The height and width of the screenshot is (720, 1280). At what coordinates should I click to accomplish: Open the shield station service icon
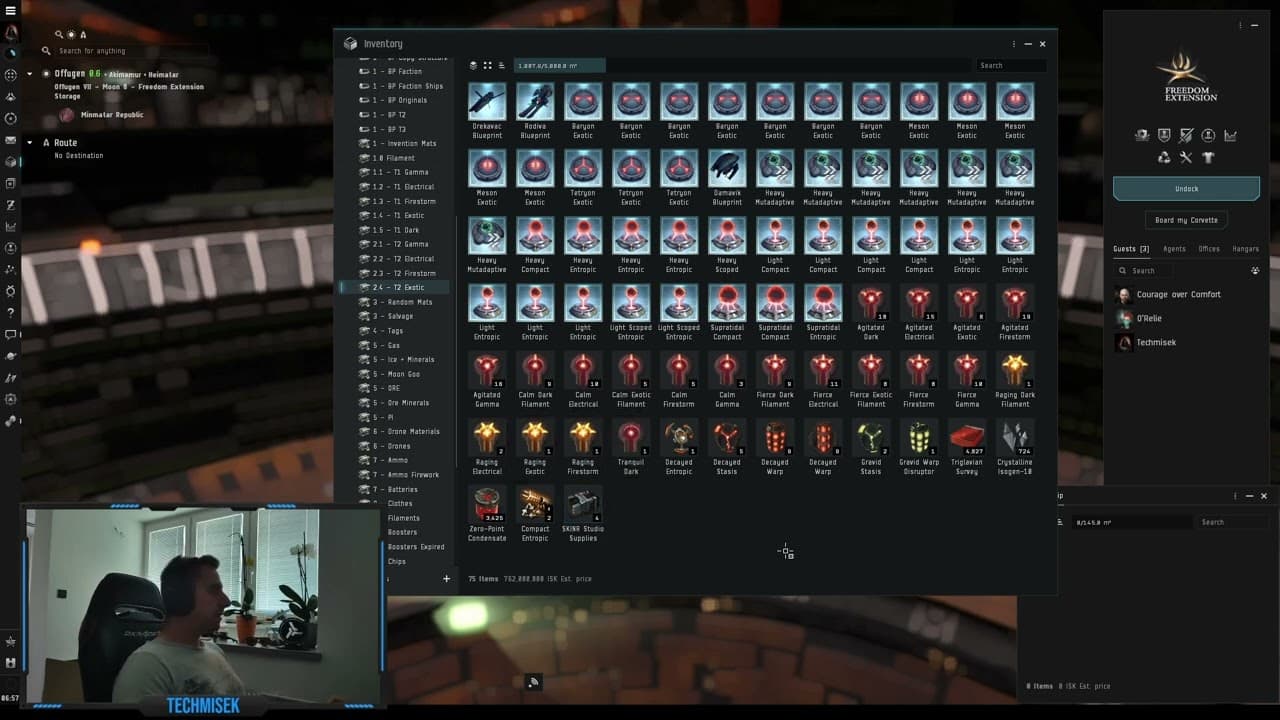1164,135
